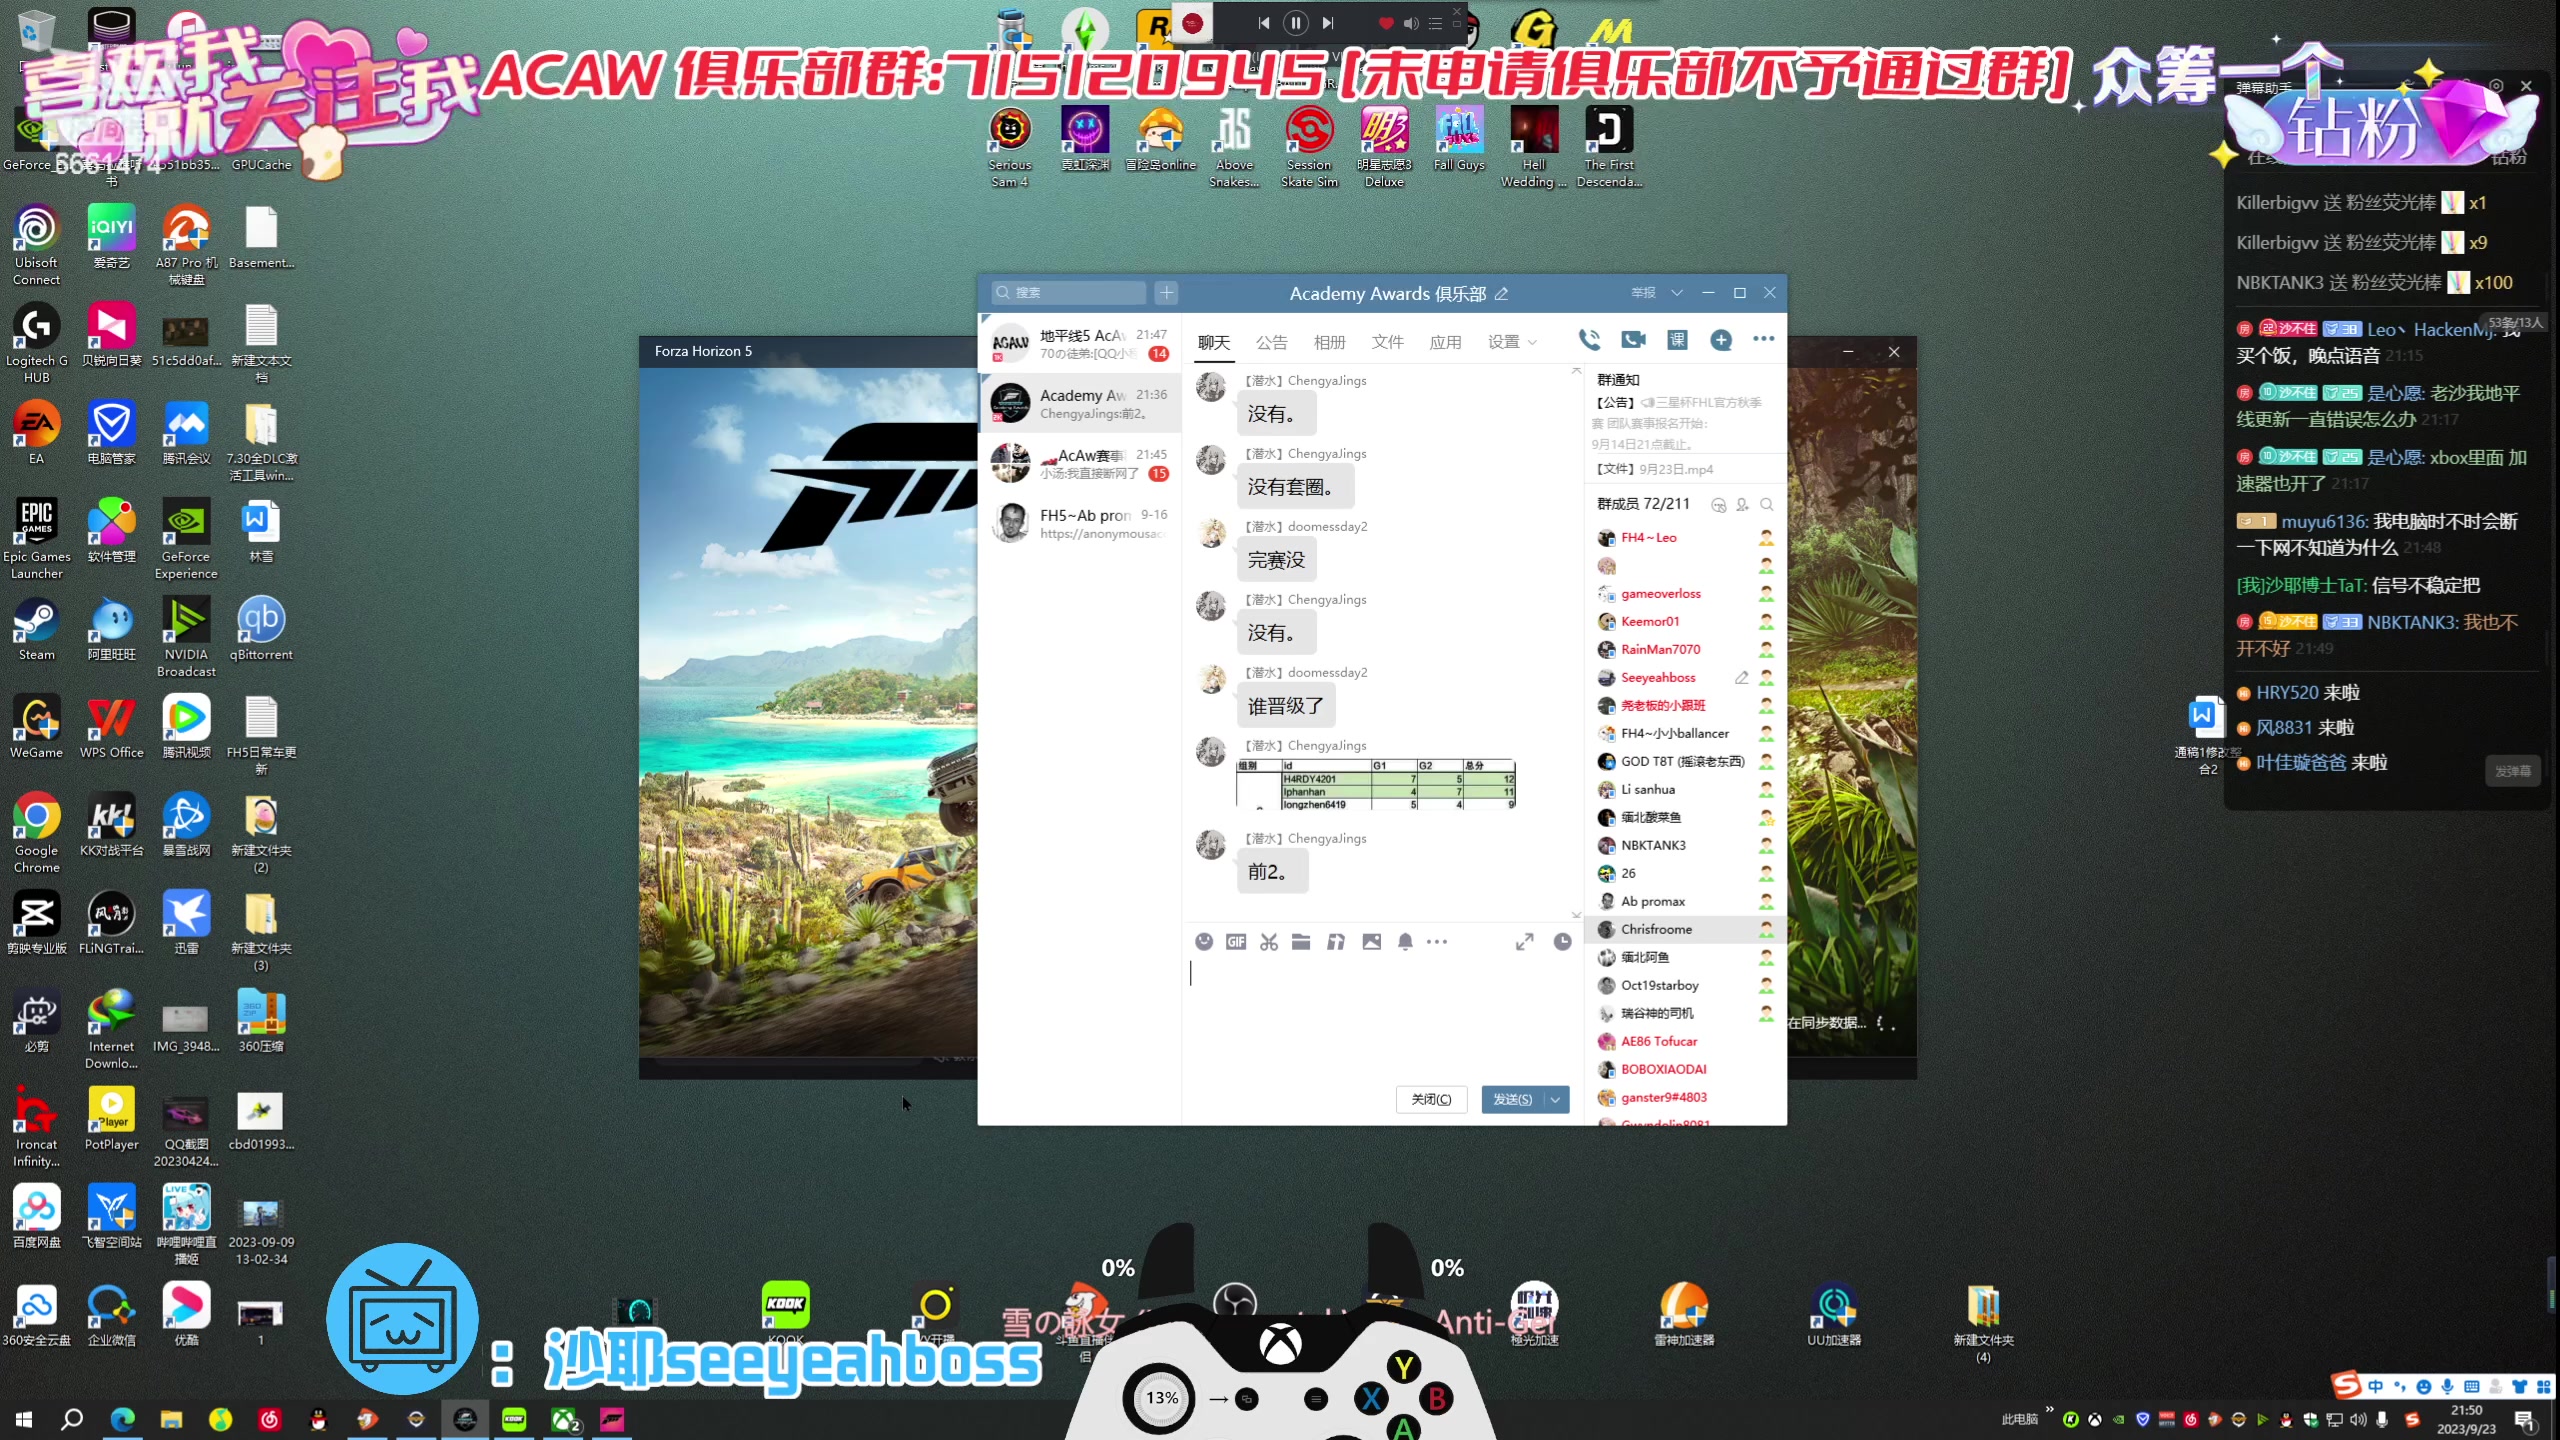Click the add-member icon beside 群成员
Image resolution: width=2560 pixels, height=1440 pixels.
pyautogui.click(x=1743, y=505)
